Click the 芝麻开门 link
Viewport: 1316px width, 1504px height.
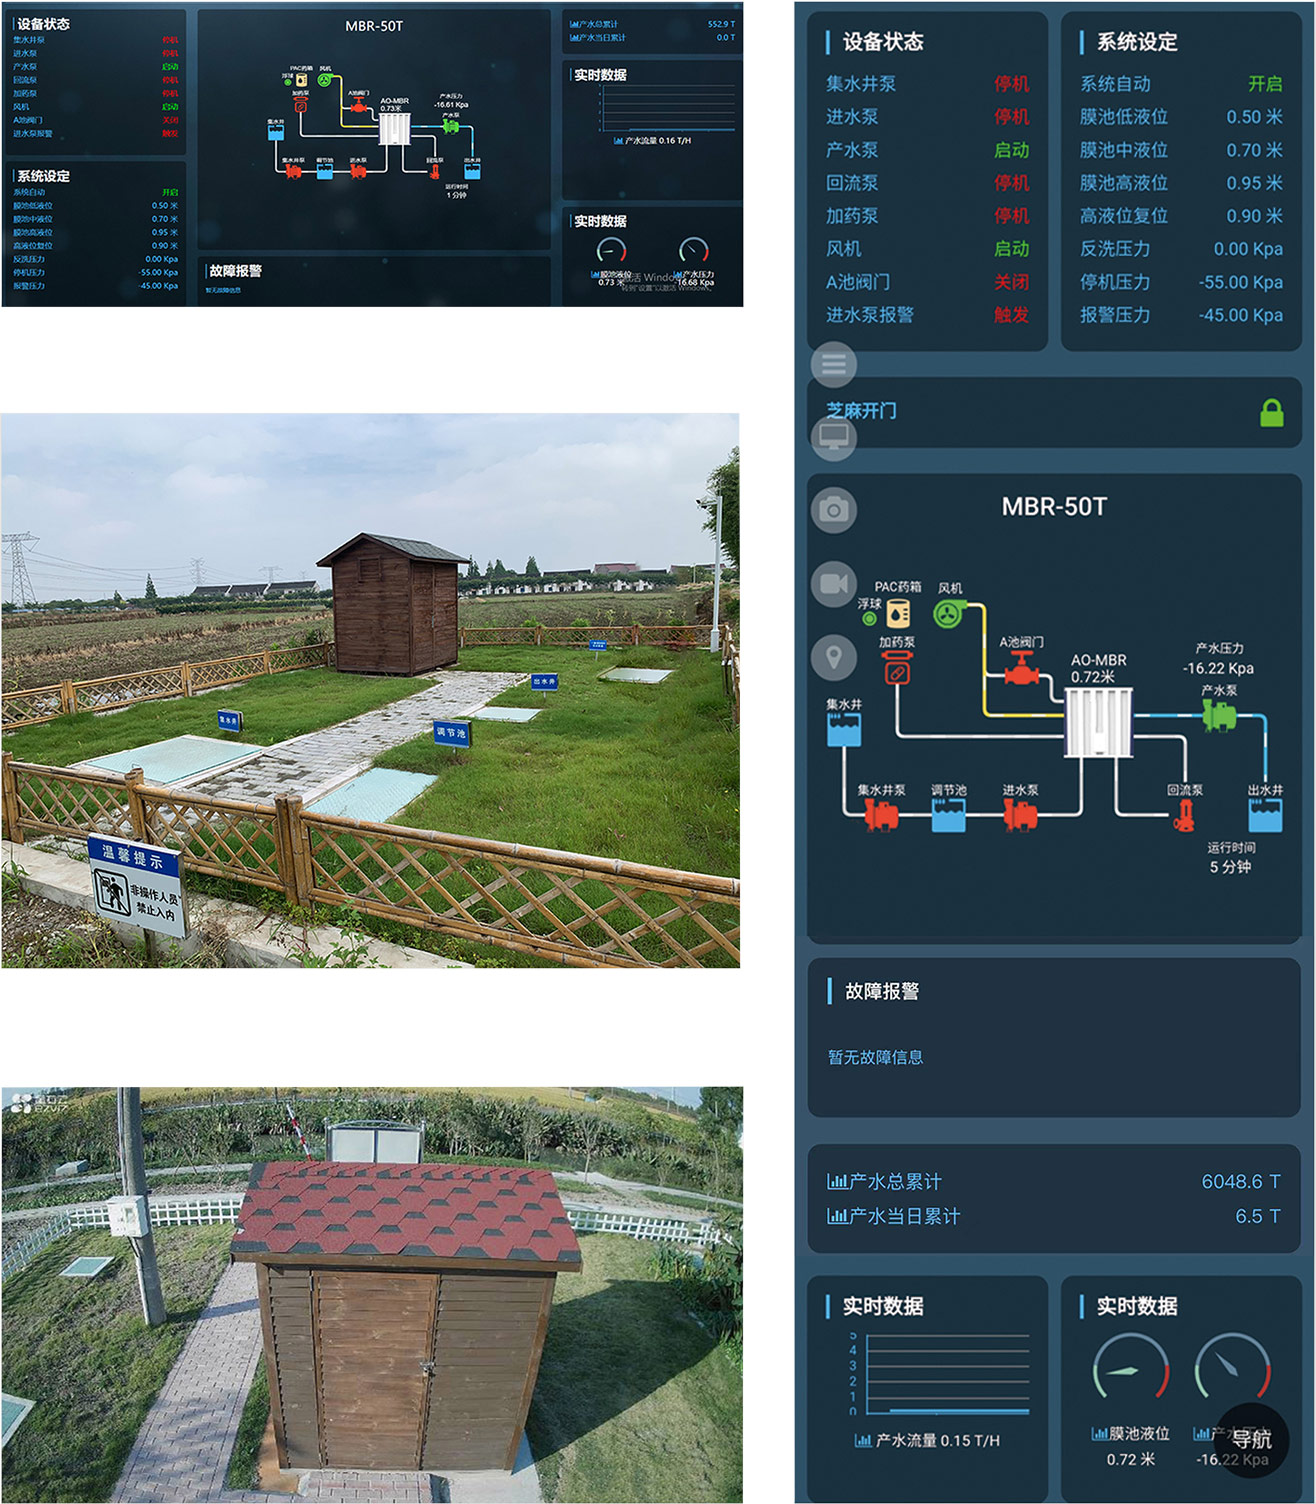point(861,411)
